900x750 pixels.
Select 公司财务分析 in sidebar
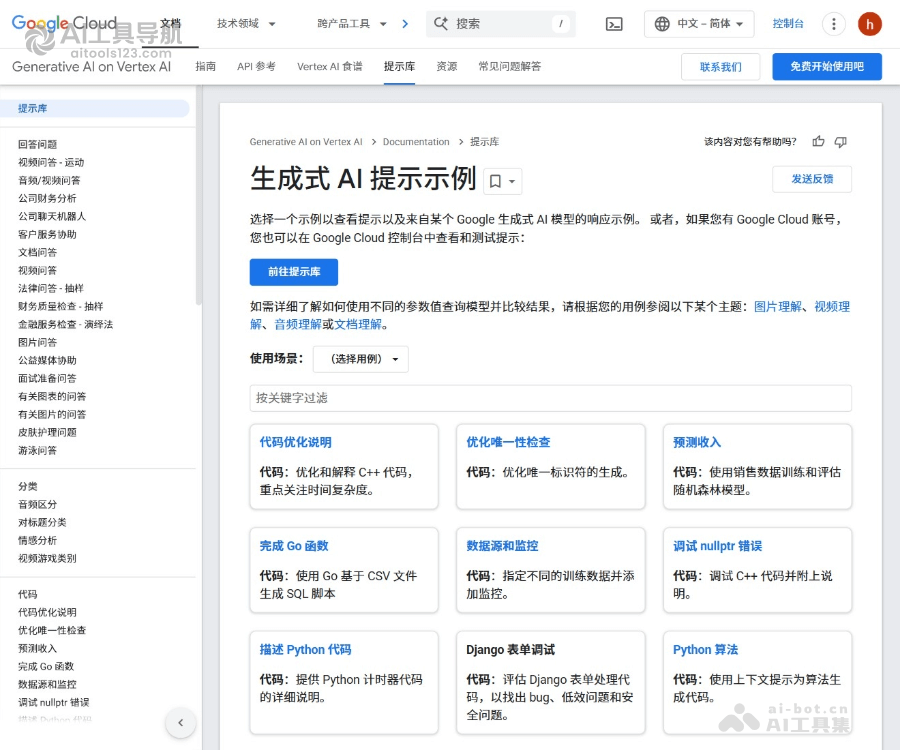[47, 199]
